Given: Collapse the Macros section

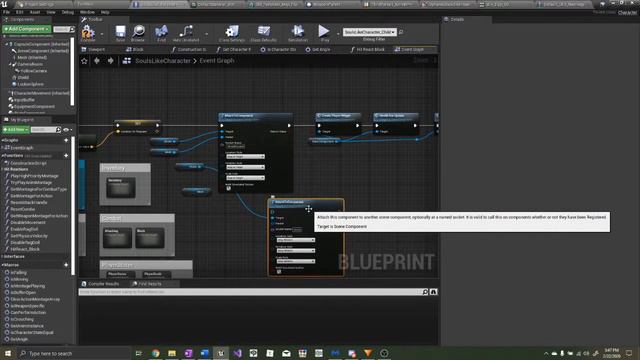Looking at the screenshot, I should [2, 265].
